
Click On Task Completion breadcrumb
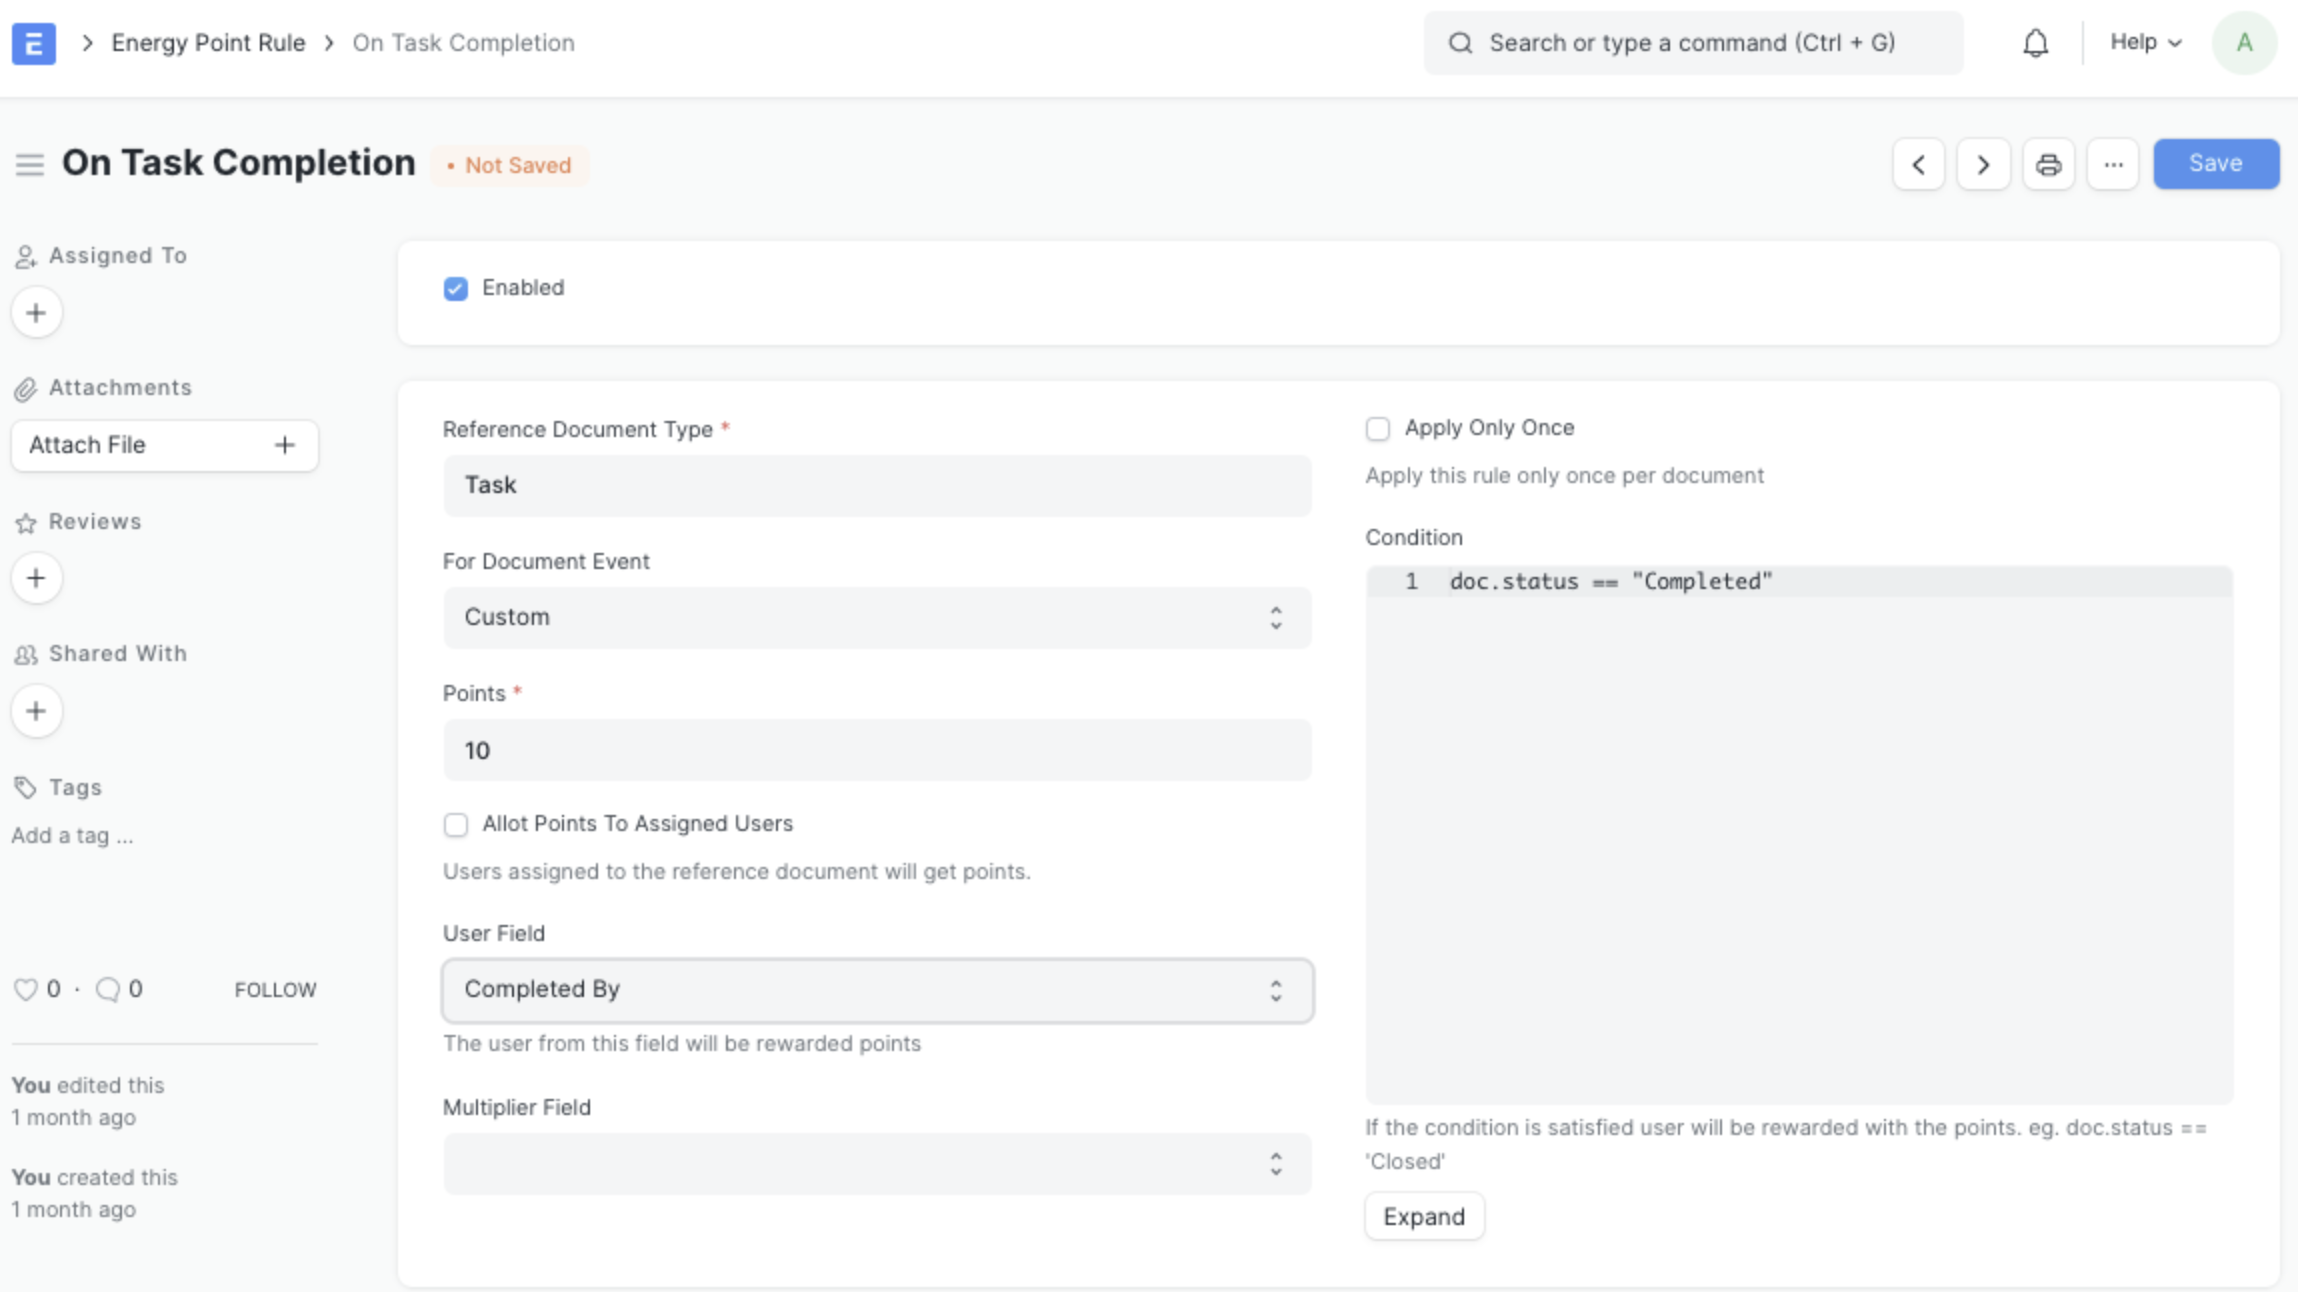coord(463,43)
